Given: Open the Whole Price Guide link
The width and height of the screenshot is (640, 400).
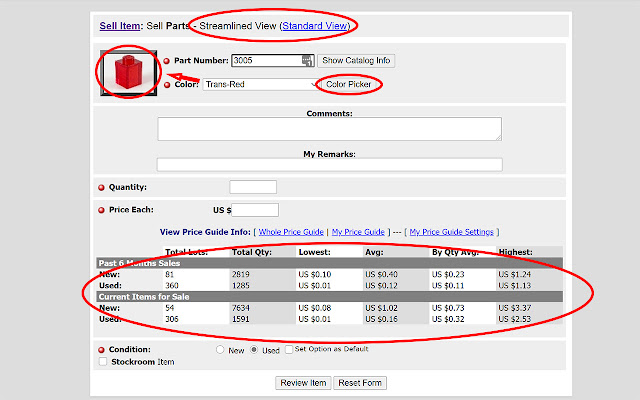Looking at the screenshot, I should pyautogui.click(x=291, y=232).
